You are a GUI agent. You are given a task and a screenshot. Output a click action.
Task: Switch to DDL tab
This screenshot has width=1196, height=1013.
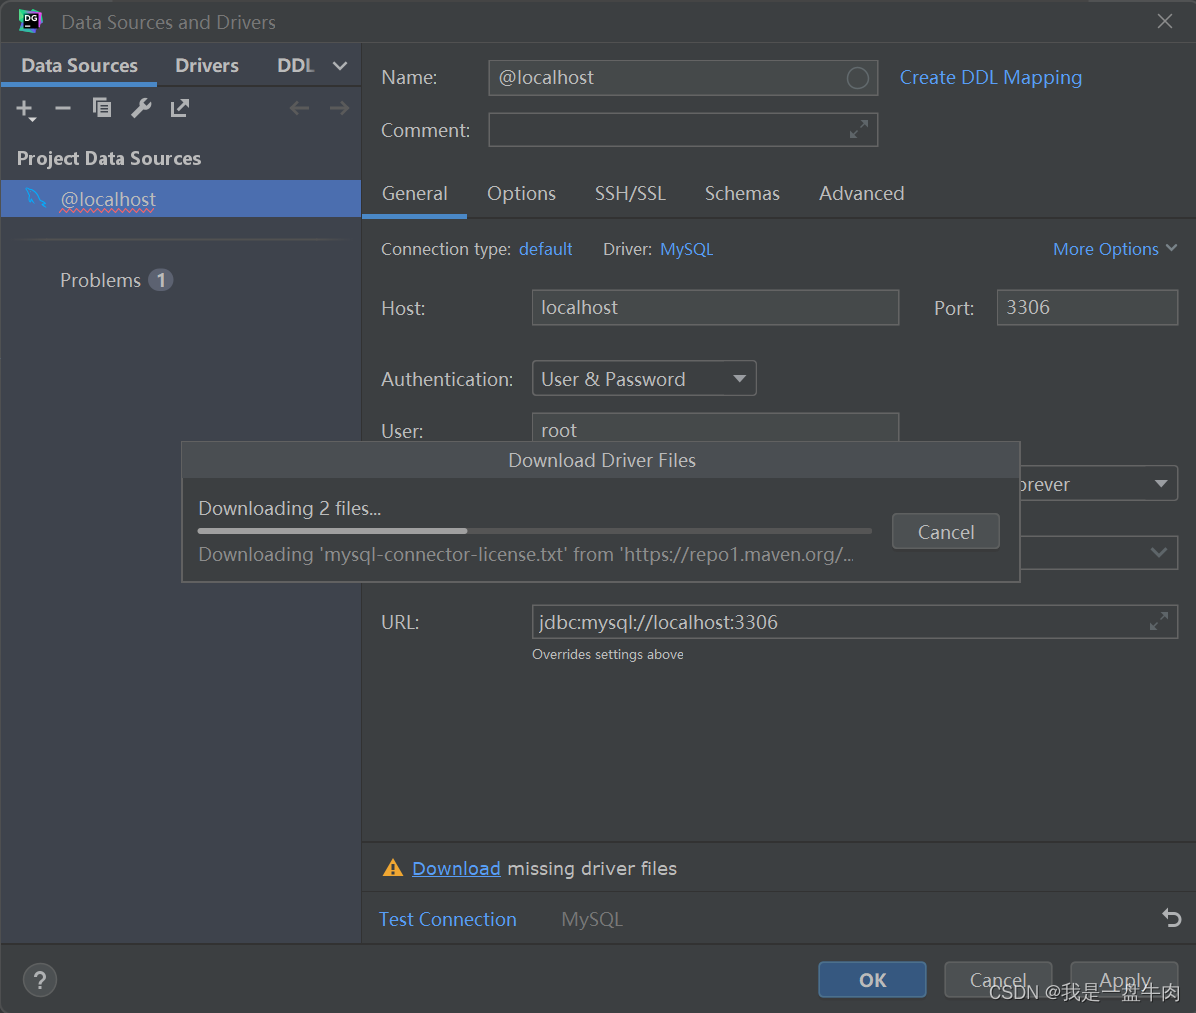[295, 66]
